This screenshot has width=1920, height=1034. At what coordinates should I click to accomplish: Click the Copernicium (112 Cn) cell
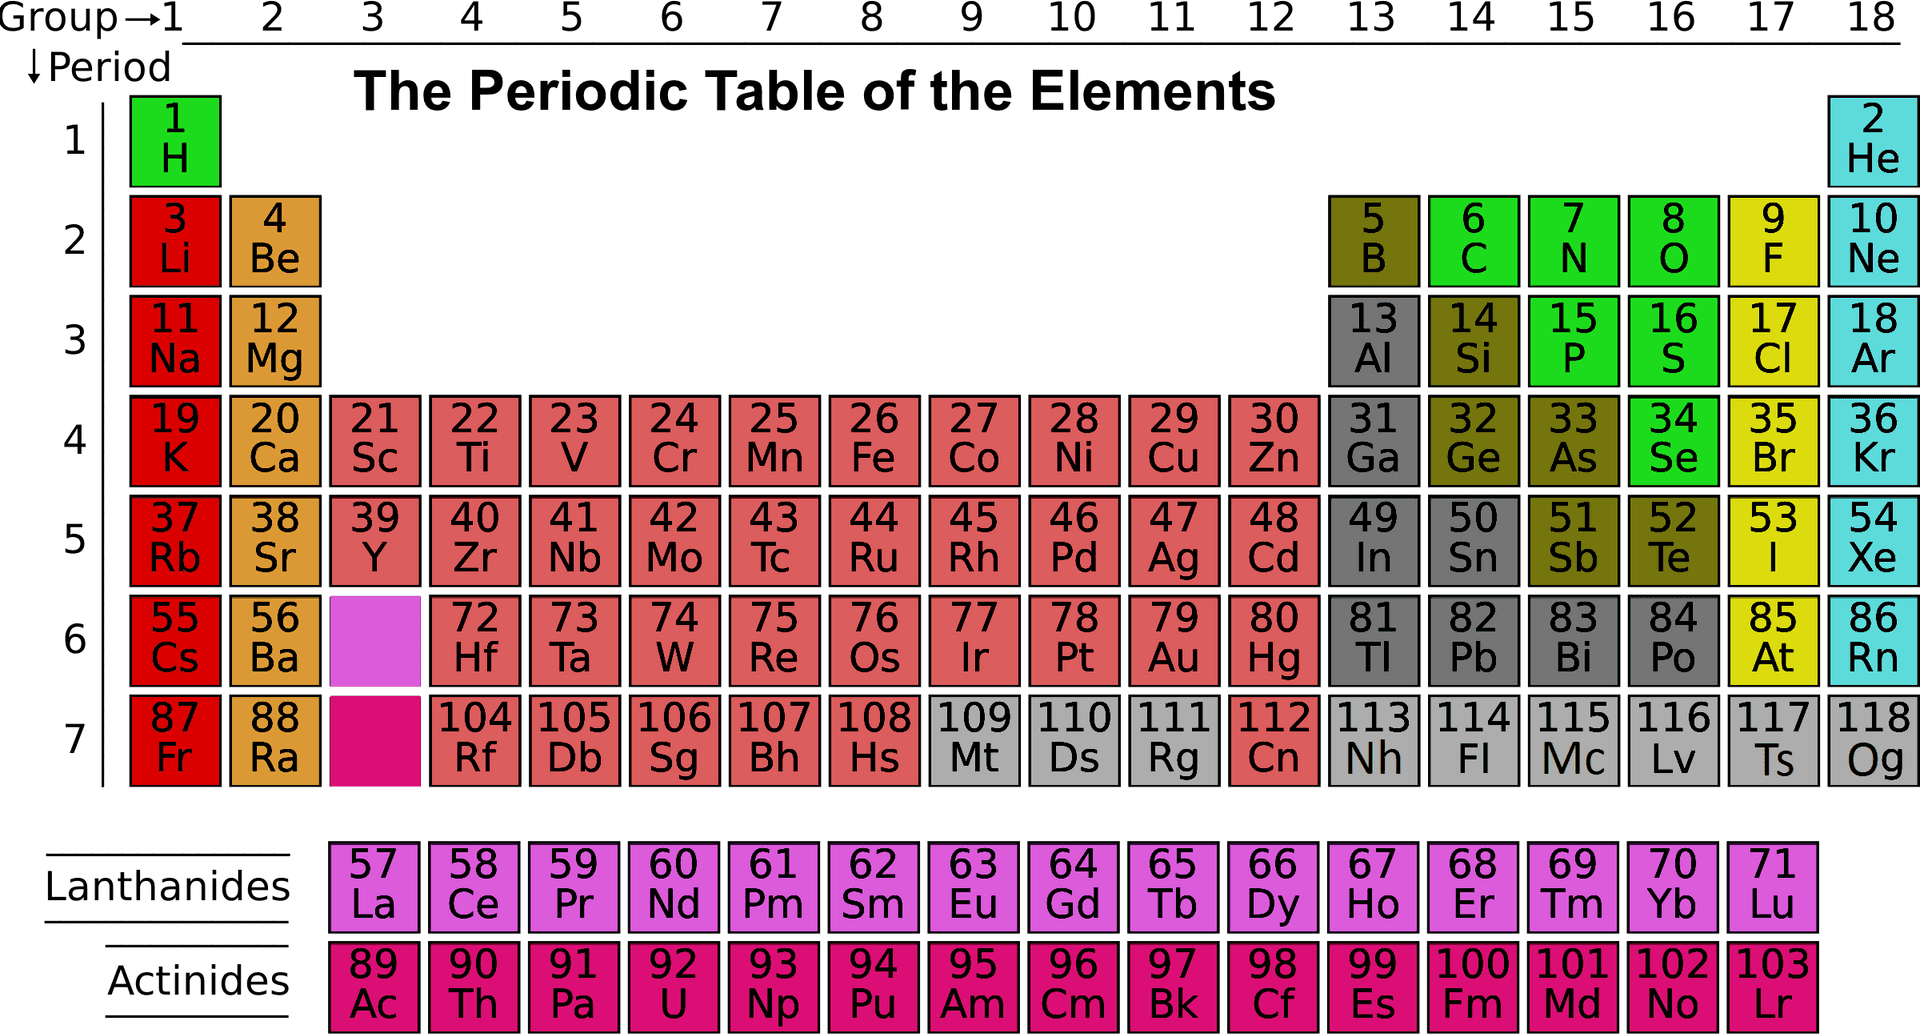coord(1274,741)
